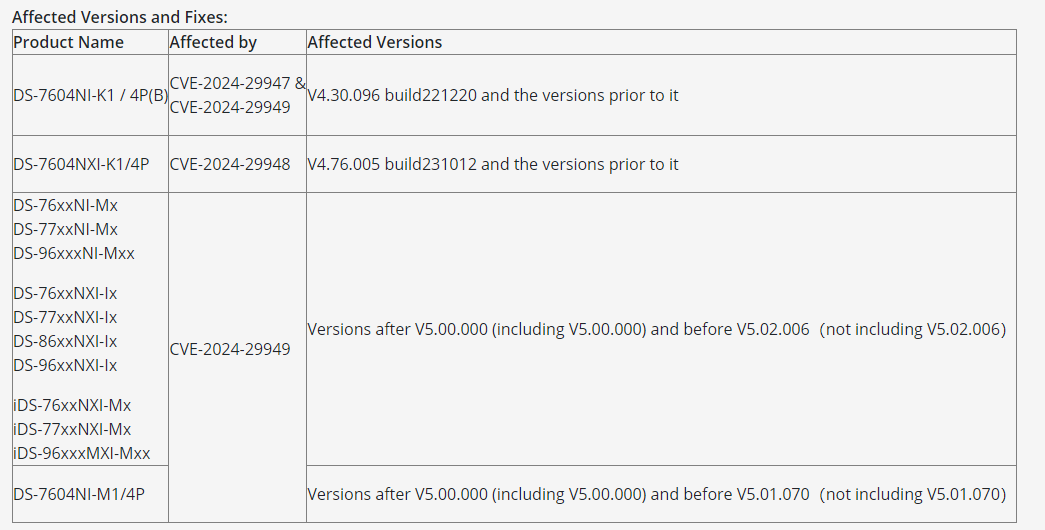This screenshot has width=1045, height=530.
Task: Select the DS-77xxNXI-Ix product line
Action: coord(65,317)
